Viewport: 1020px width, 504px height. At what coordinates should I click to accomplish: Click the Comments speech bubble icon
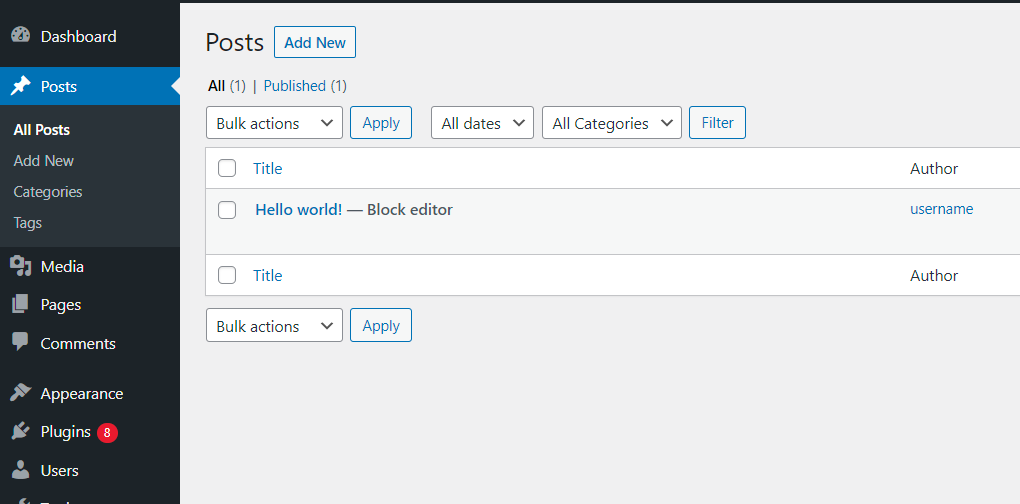point(21,342)
